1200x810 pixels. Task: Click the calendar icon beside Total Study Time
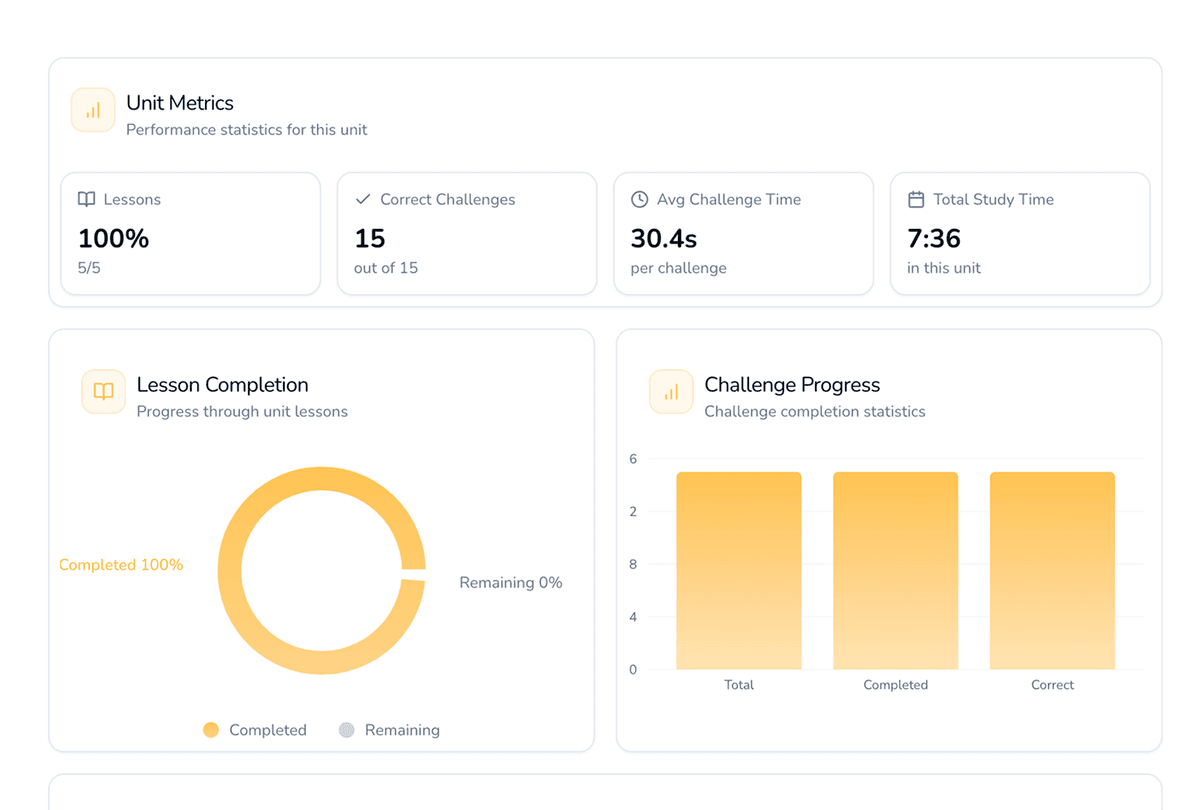point(916,199)
